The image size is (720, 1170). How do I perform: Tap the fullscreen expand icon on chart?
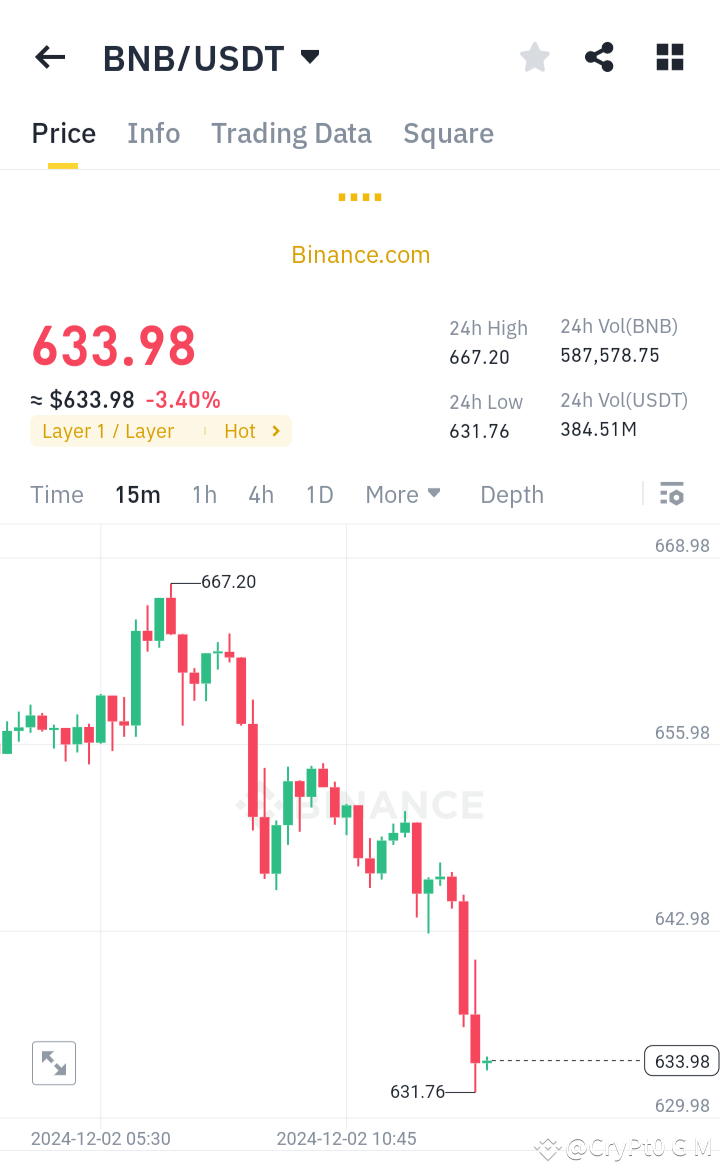click(53, 1062)
